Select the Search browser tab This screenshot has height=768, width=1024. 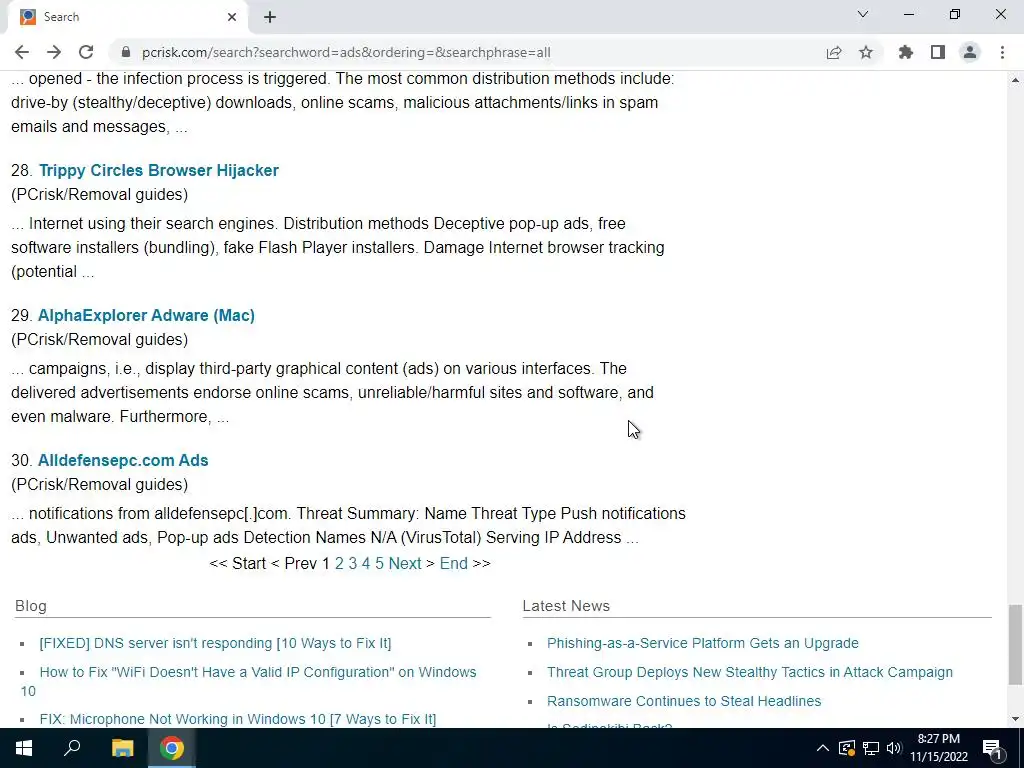[x=127, y=17]
